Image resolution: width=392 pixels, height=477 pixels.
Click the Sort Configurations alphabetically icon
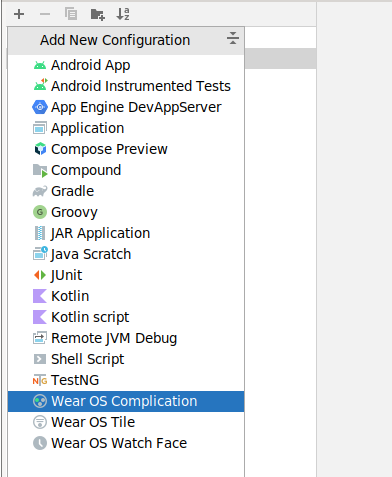pos(123,14)
